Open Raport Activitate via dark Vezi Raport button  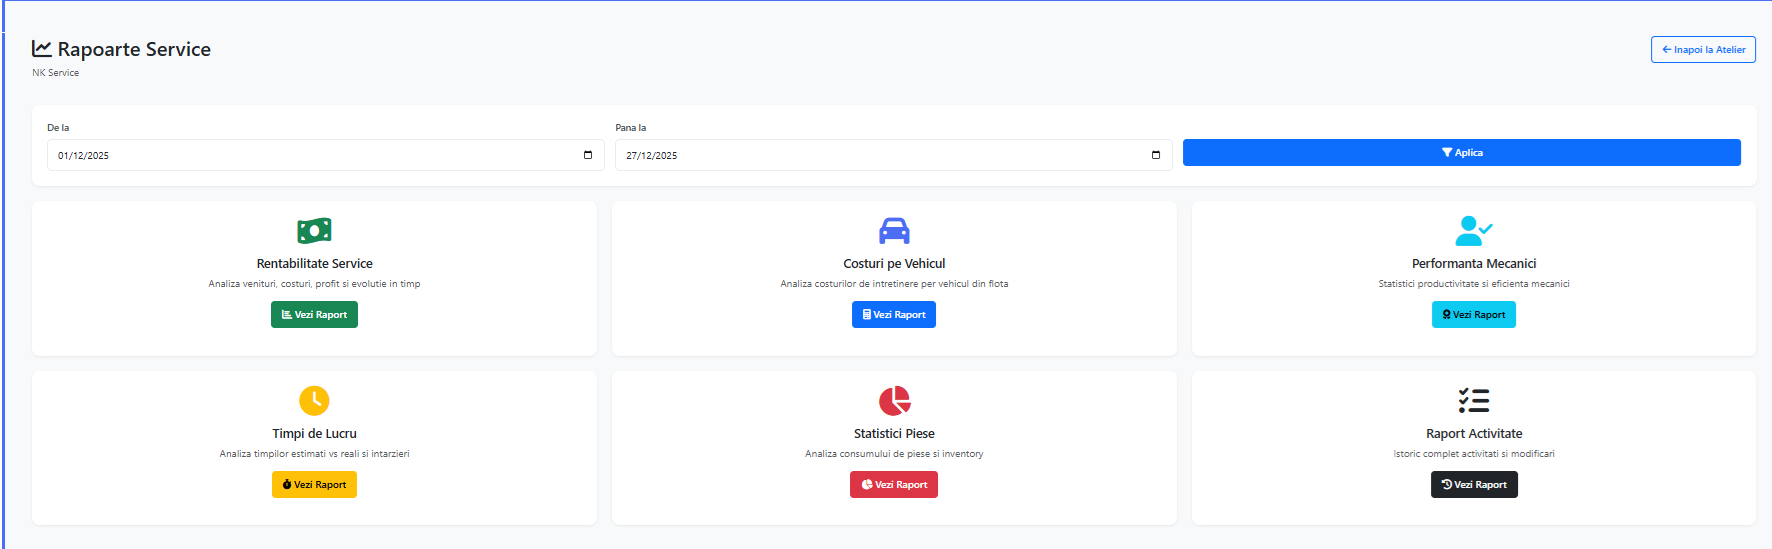[x=1474, y=485]
